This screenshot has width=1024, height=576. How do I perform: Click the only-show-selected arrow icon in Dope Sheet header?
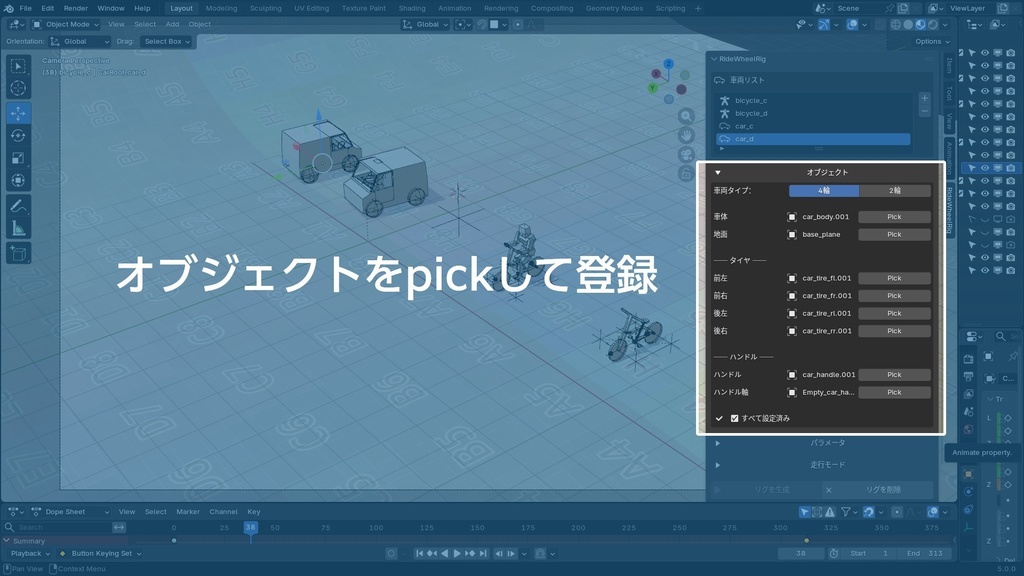tap(804, 512)
